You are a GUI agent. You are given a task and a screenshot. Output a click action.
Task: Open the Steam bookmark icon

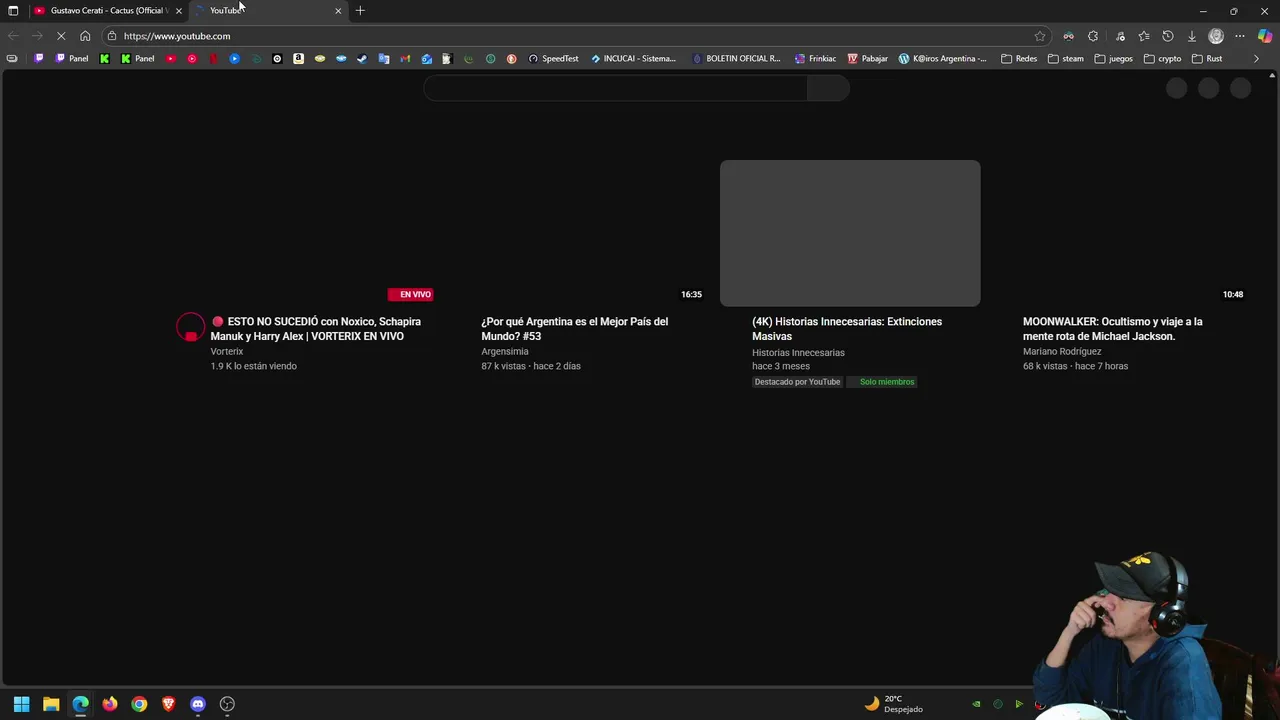pos(362,58)
